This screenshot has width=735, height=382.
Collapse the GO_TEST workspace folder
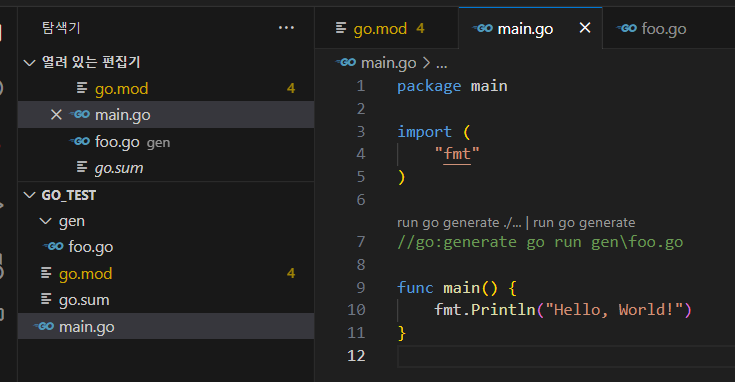point(30,195)
